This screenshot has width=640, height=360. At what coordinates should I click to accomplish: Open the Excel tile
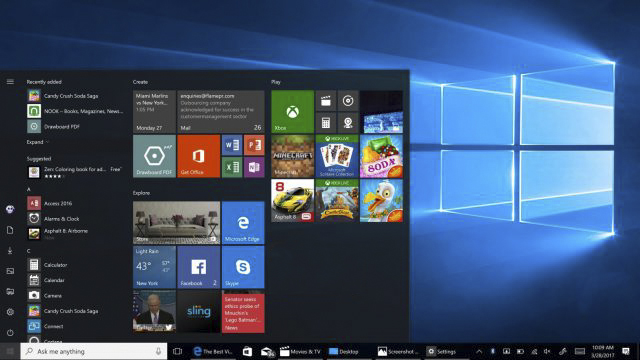(x=232, y=167)
